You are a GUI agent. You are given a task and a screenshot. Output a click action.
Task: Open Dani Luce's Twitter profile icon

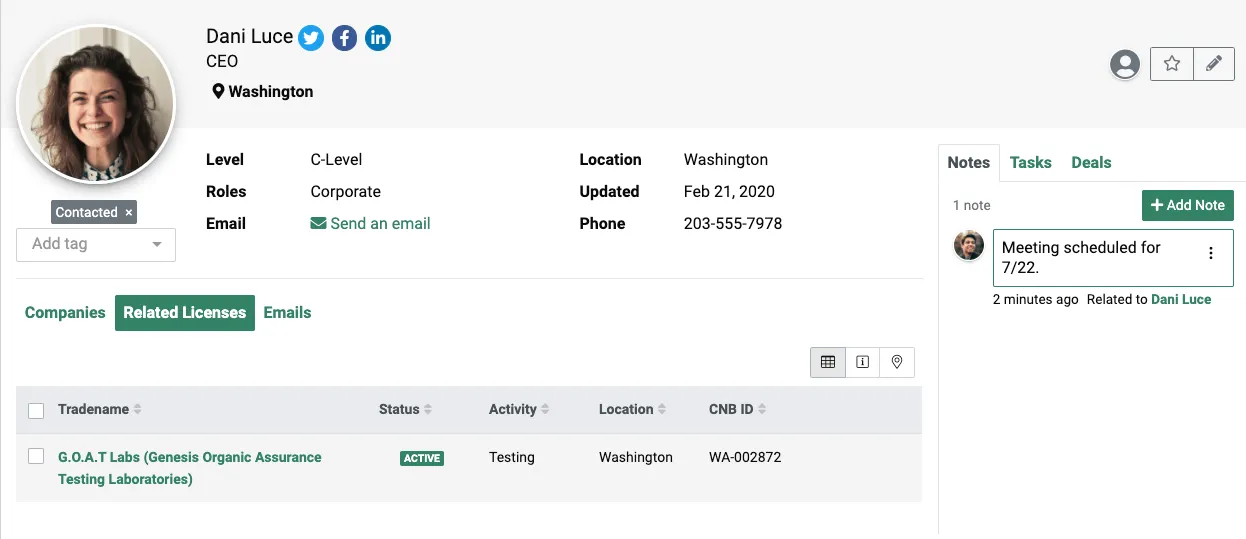coord(311,38)
